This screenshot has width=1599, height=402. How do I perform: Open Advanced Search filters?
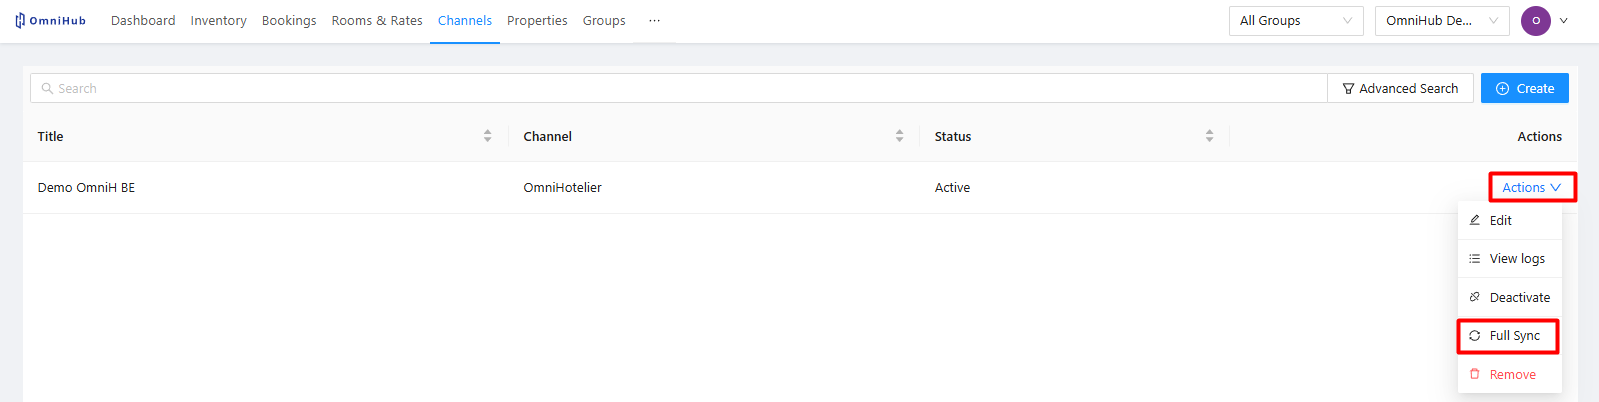tap(1400, 88)
